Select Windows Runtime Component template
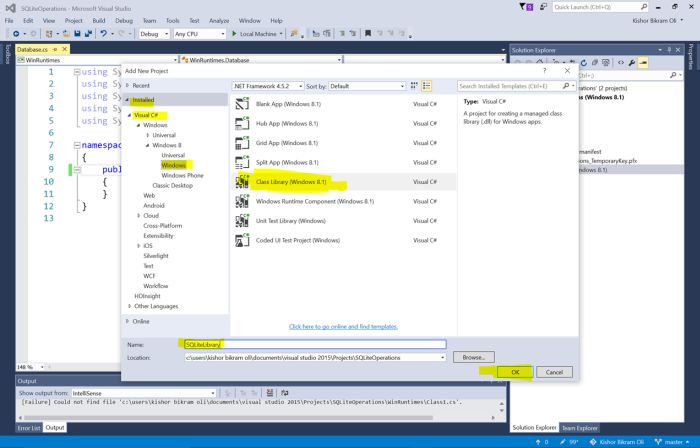Image resolution: width=700 pixels, height=448 pixels. [343, 201]
